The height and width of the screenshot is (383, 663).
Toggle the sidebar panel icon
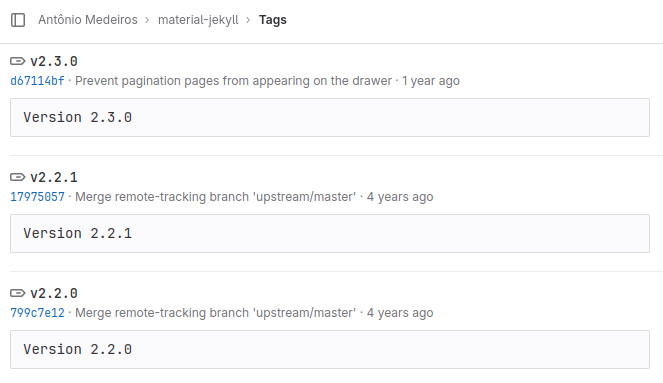click(x=18, y=20)
